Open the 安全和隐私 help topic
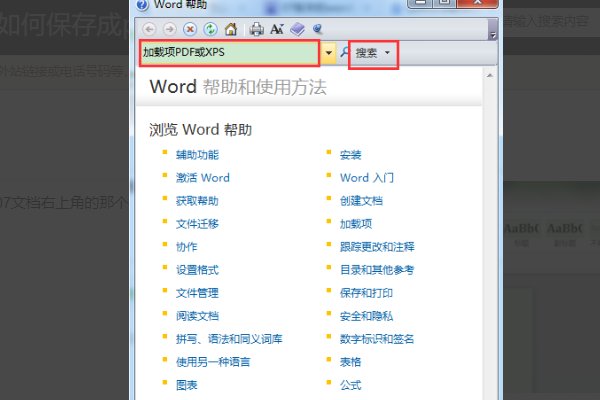600x400 pixels. click(366, 316)
